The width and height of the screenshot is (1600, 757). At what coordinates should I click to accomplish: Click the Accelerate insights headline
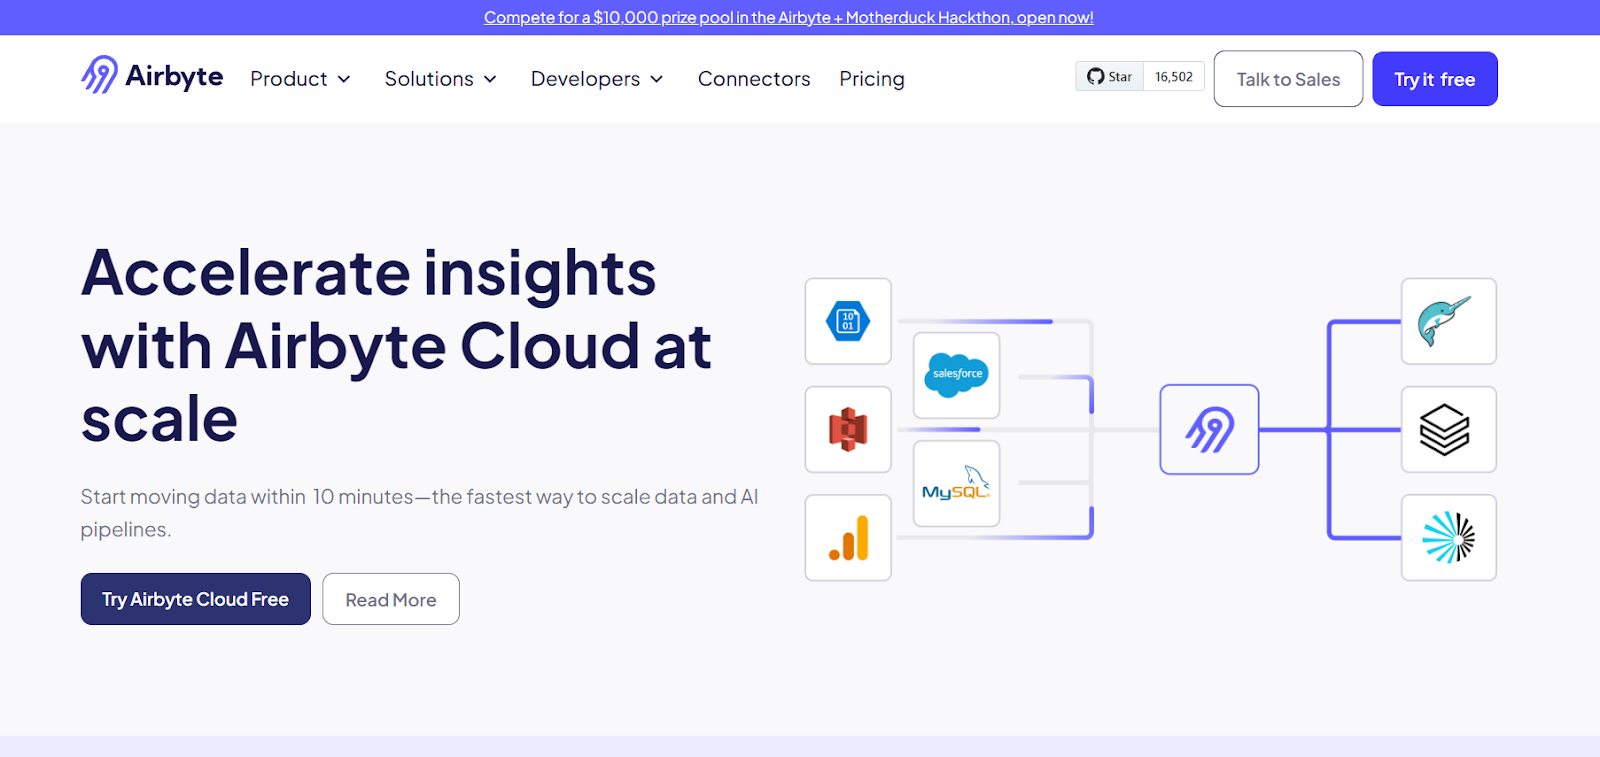tap(396, 345)
